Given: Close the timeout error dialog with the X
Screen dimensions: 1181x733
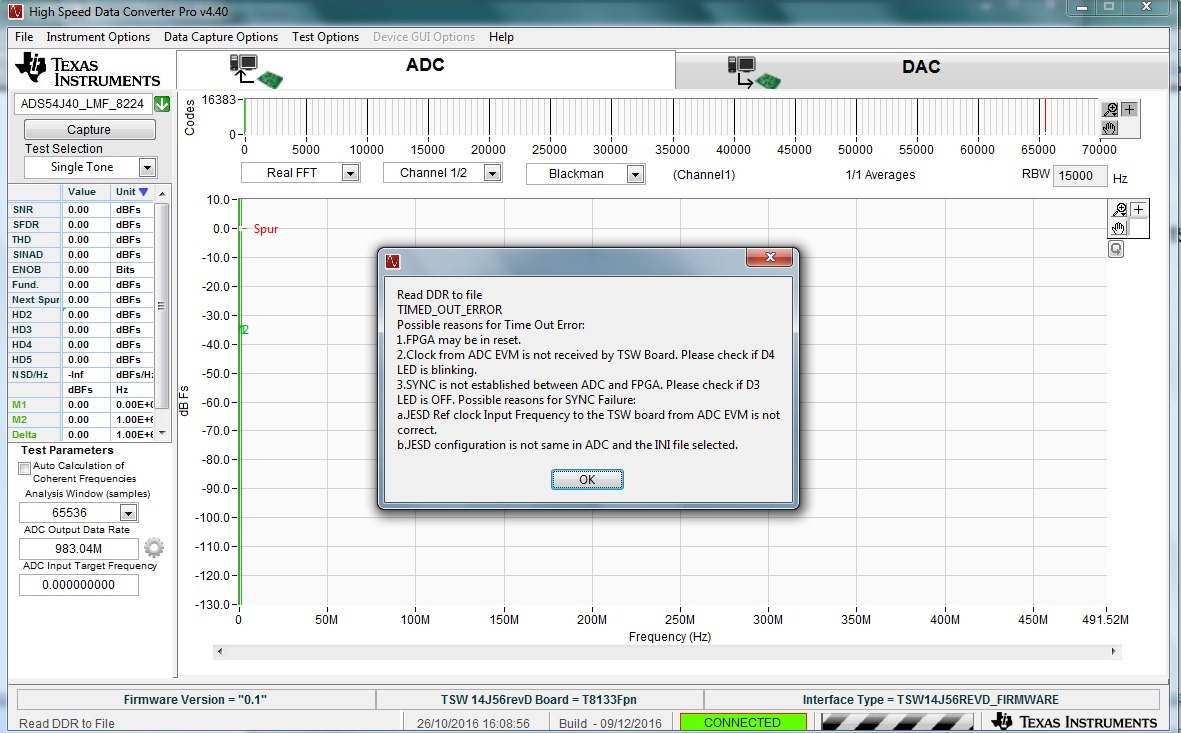Looking at the screenshot, I should pyautogui.click(x=769, y=257).
